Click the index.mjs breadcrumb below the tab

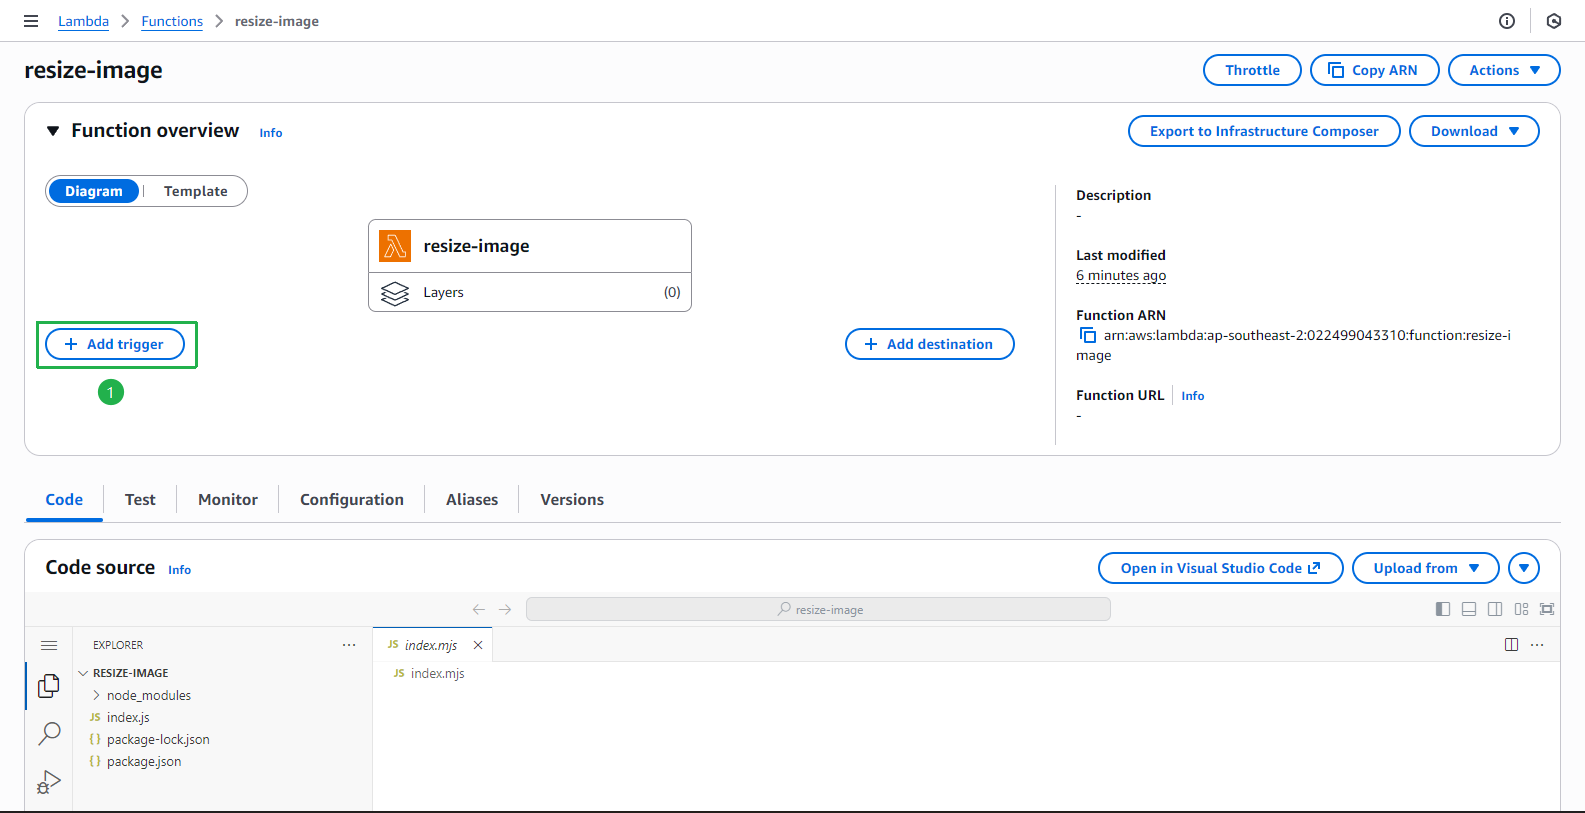coord(429,673)
